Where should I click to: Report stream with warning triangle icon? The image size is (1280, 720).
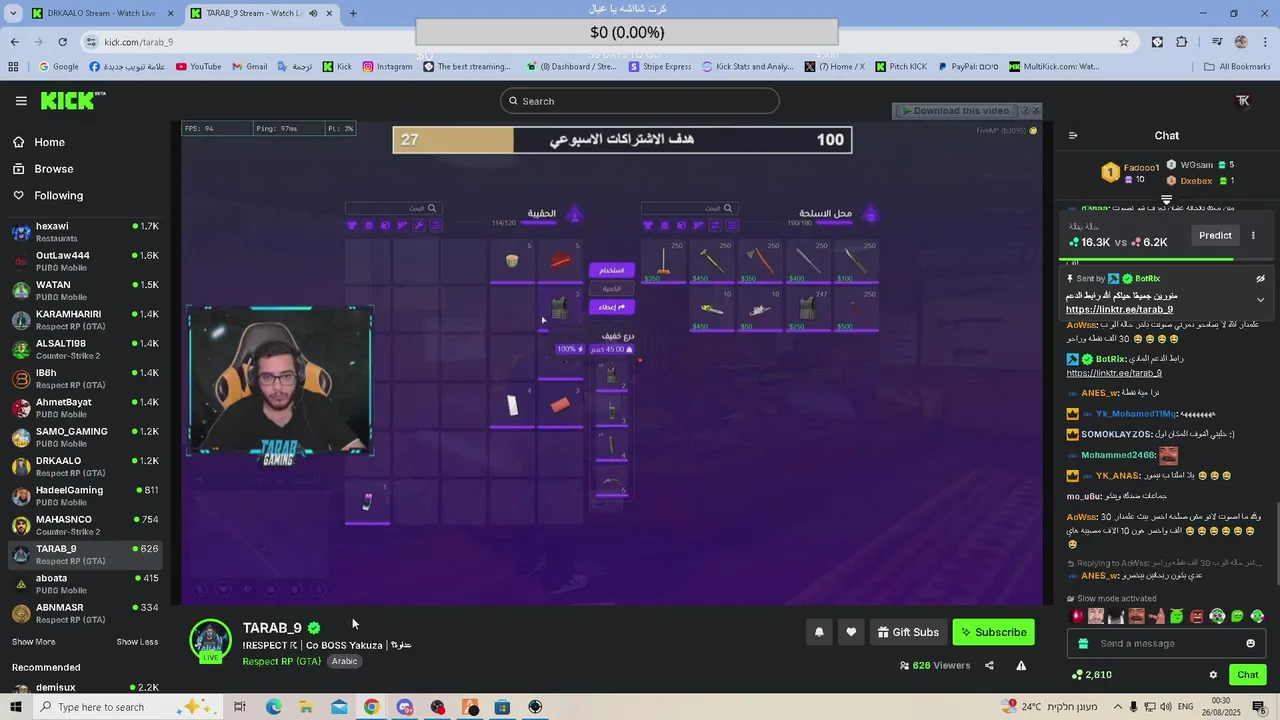click(x=1021, y=665)
